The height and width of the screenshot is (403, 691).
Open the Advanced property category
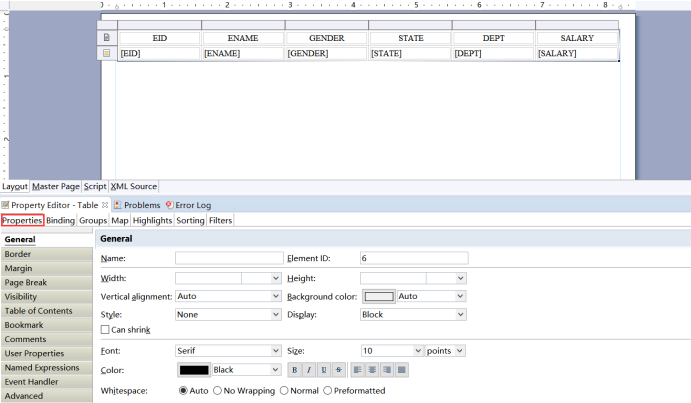(x=47, y=396)
